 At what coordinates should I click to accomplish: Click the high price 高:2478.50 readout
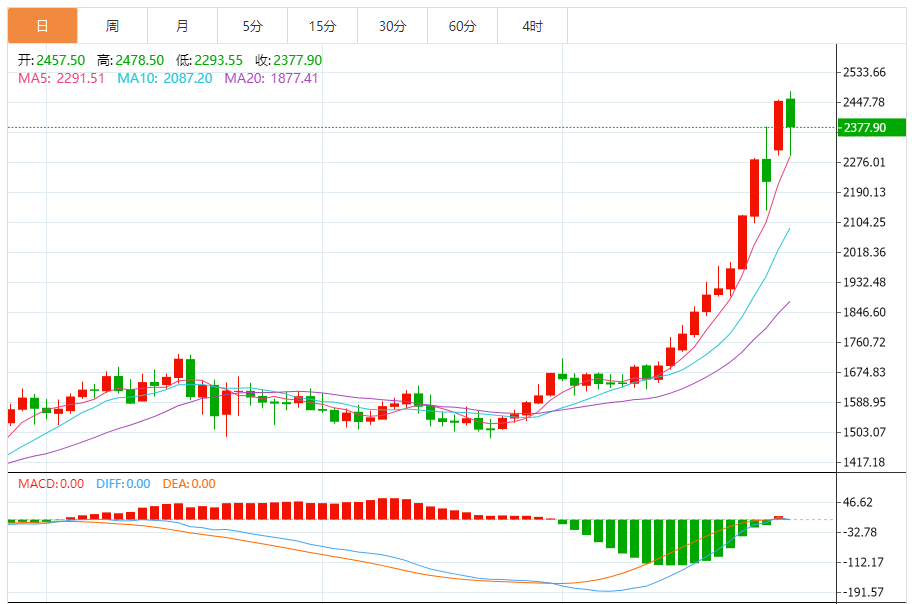click(130, 60)
